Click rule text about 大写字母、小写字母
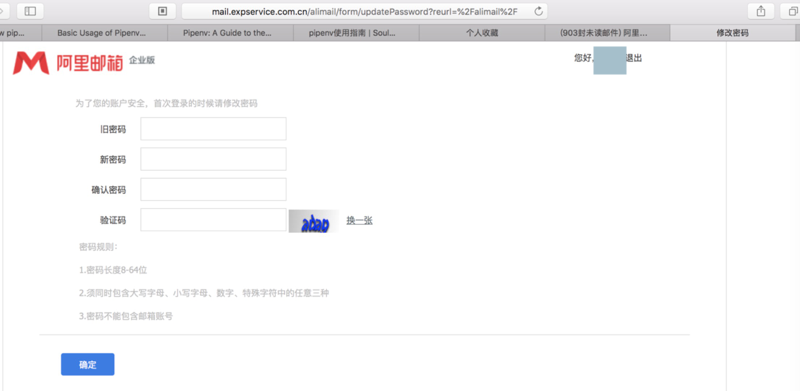 coord(204,293)
